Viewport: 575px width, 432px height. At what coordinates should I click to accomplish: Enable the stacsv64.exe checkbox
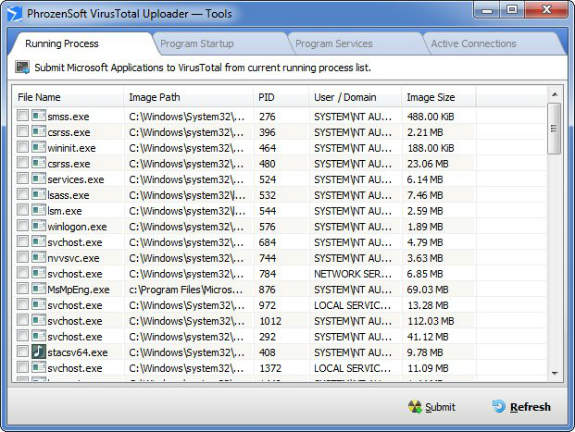(x=22, y=352)
